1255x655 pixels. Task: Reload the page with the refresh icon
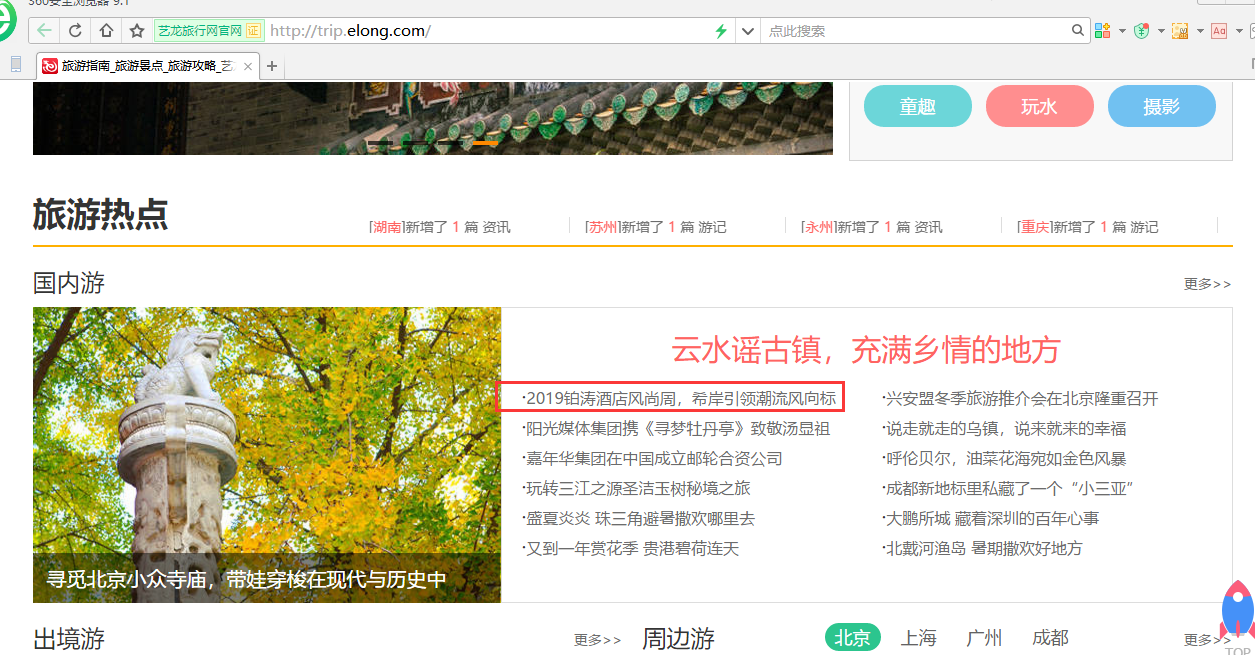click(75, 31)
